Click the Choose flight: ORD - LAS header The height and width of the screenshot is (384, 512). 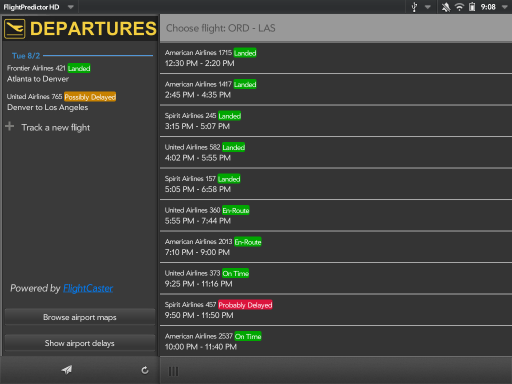pos(336,28)
